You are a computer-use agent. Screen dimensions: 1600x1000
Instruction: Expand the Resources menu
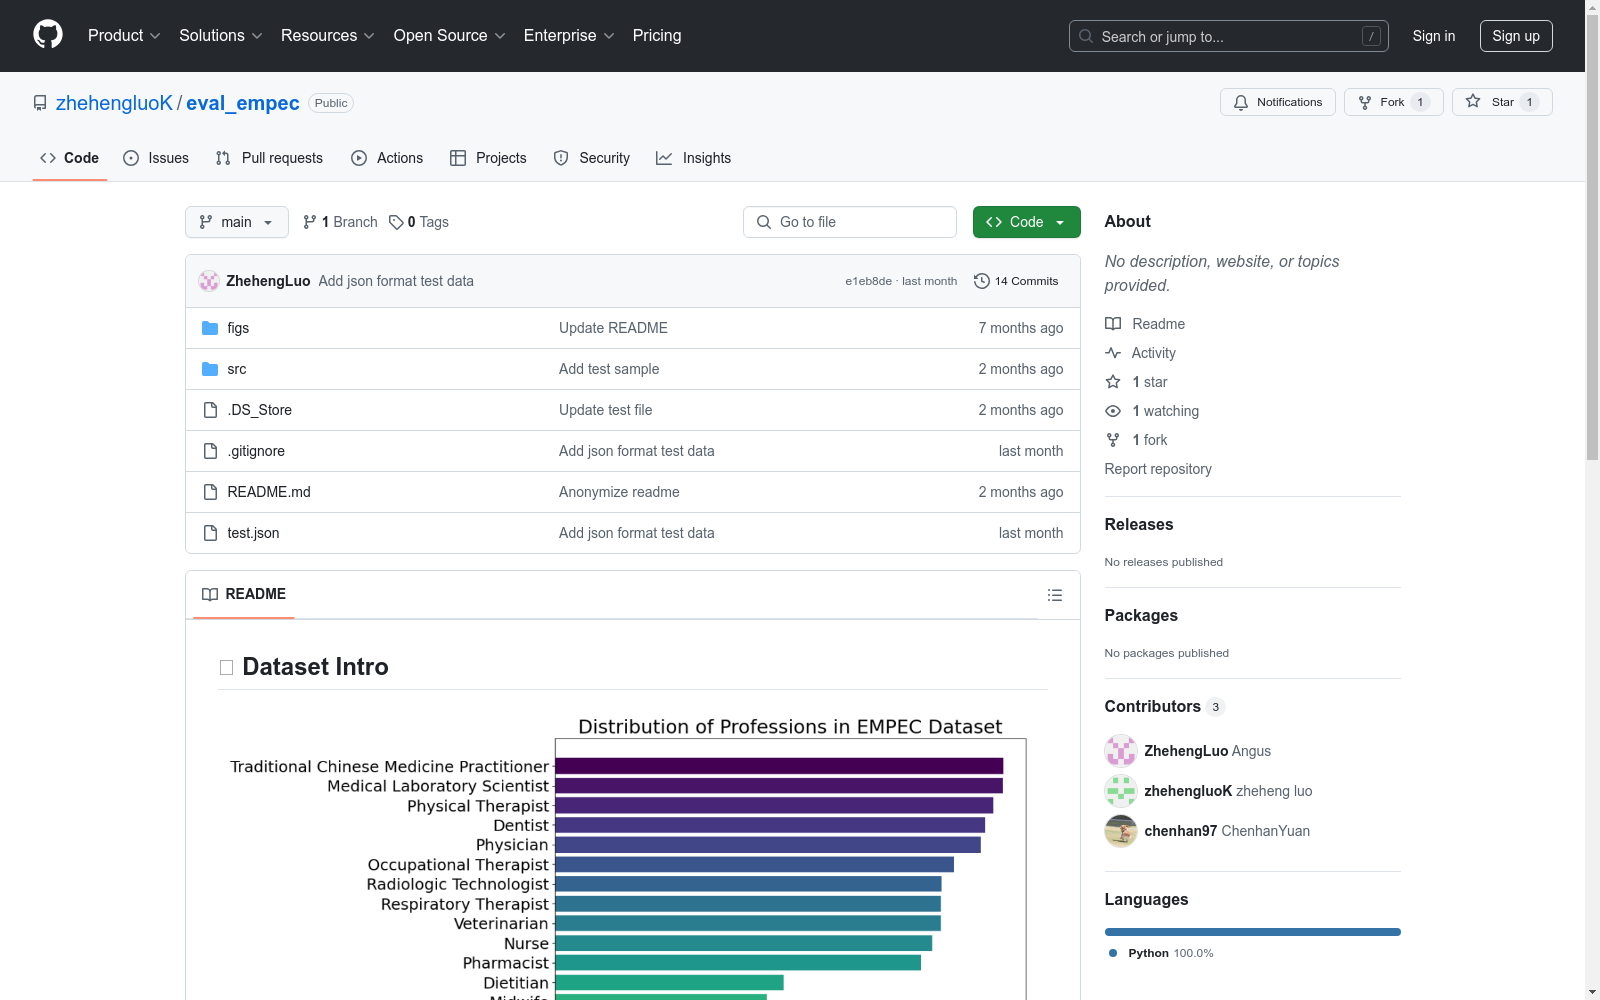328,35
